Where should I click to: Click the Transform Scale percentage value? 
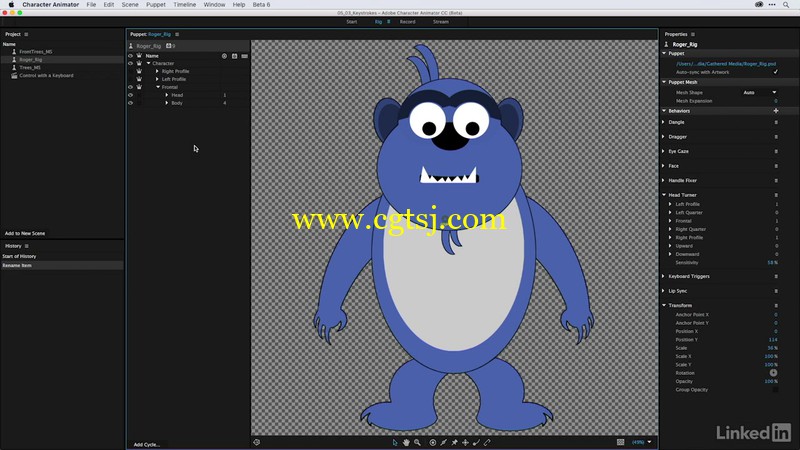[772, 348]
